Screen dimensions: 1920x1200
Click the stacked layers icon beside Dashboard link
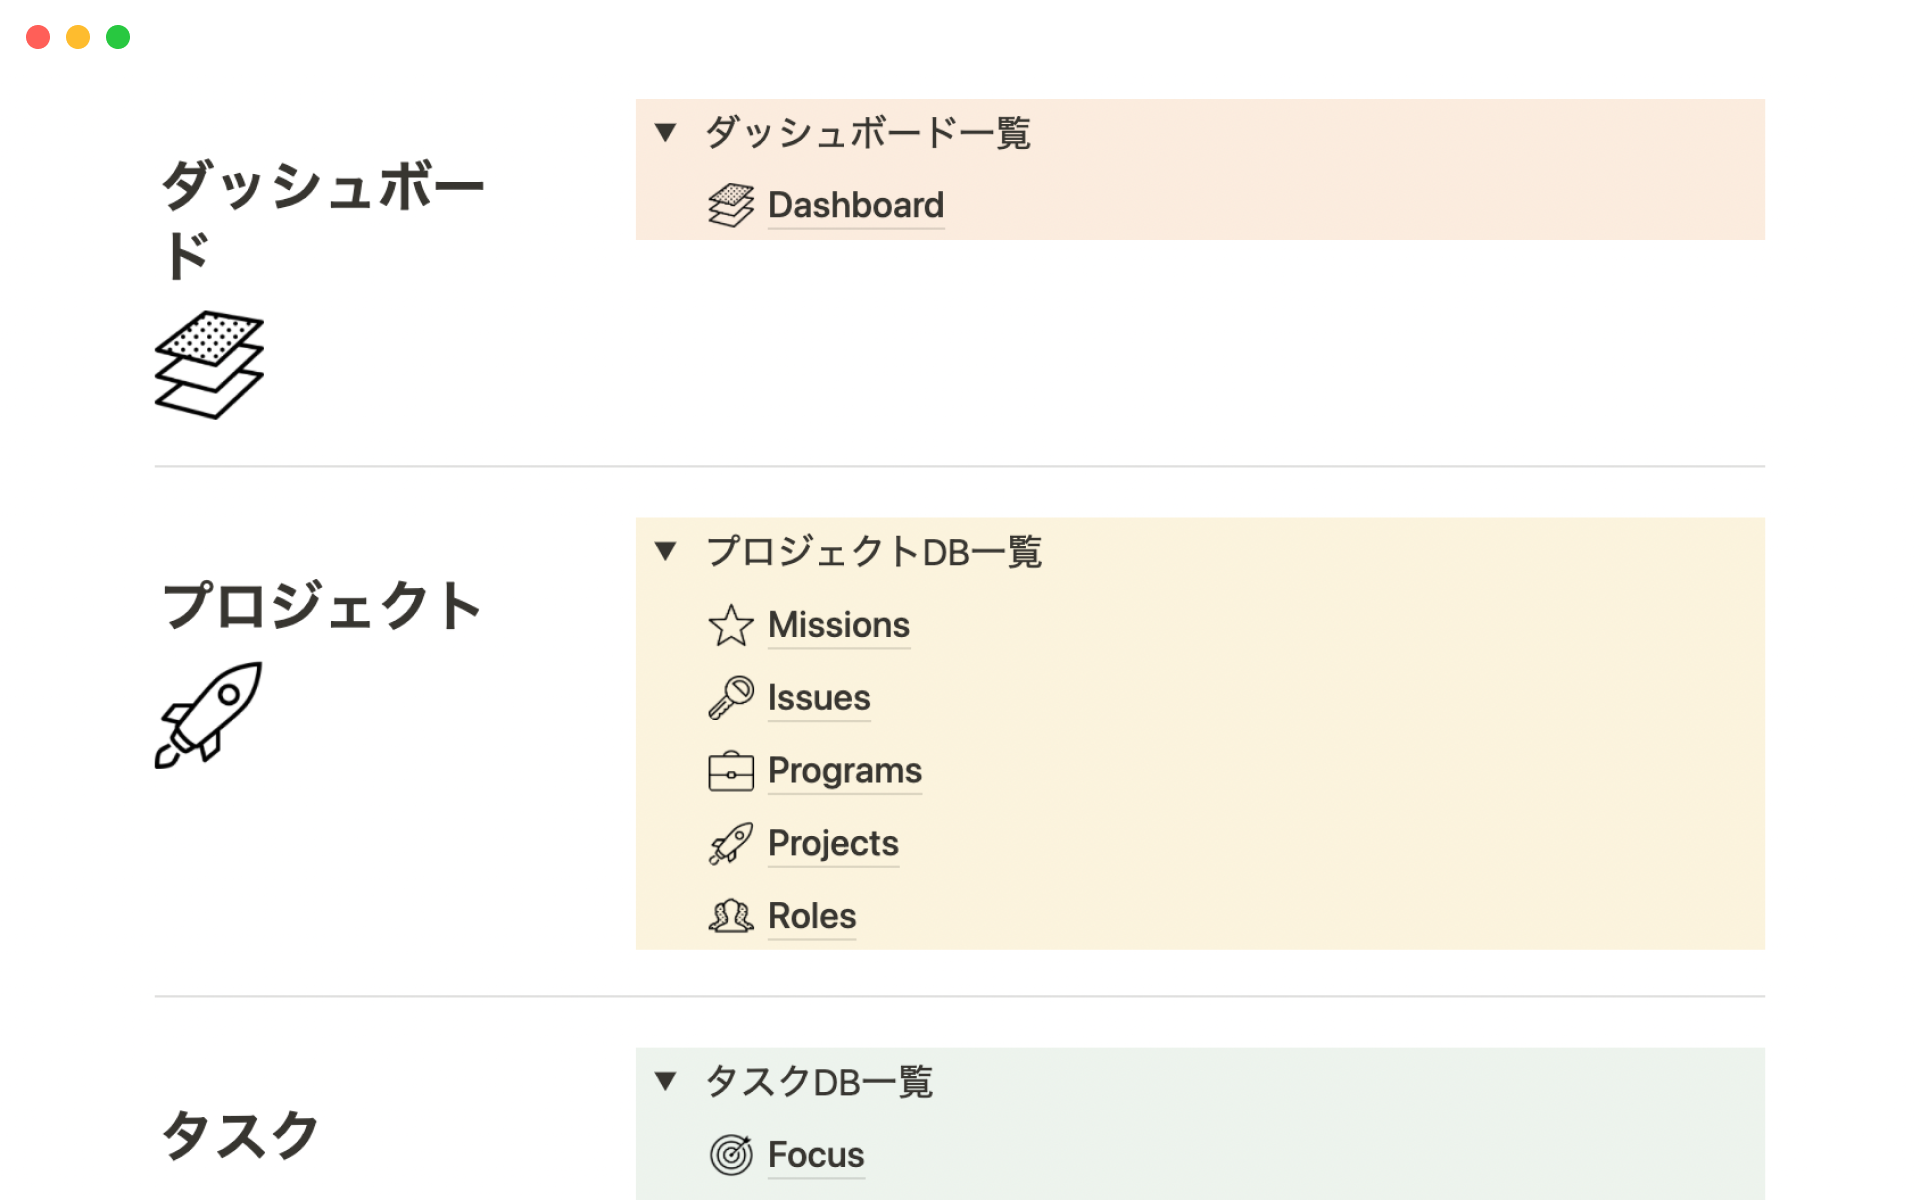pyautogui.click(x=731, y=205)
